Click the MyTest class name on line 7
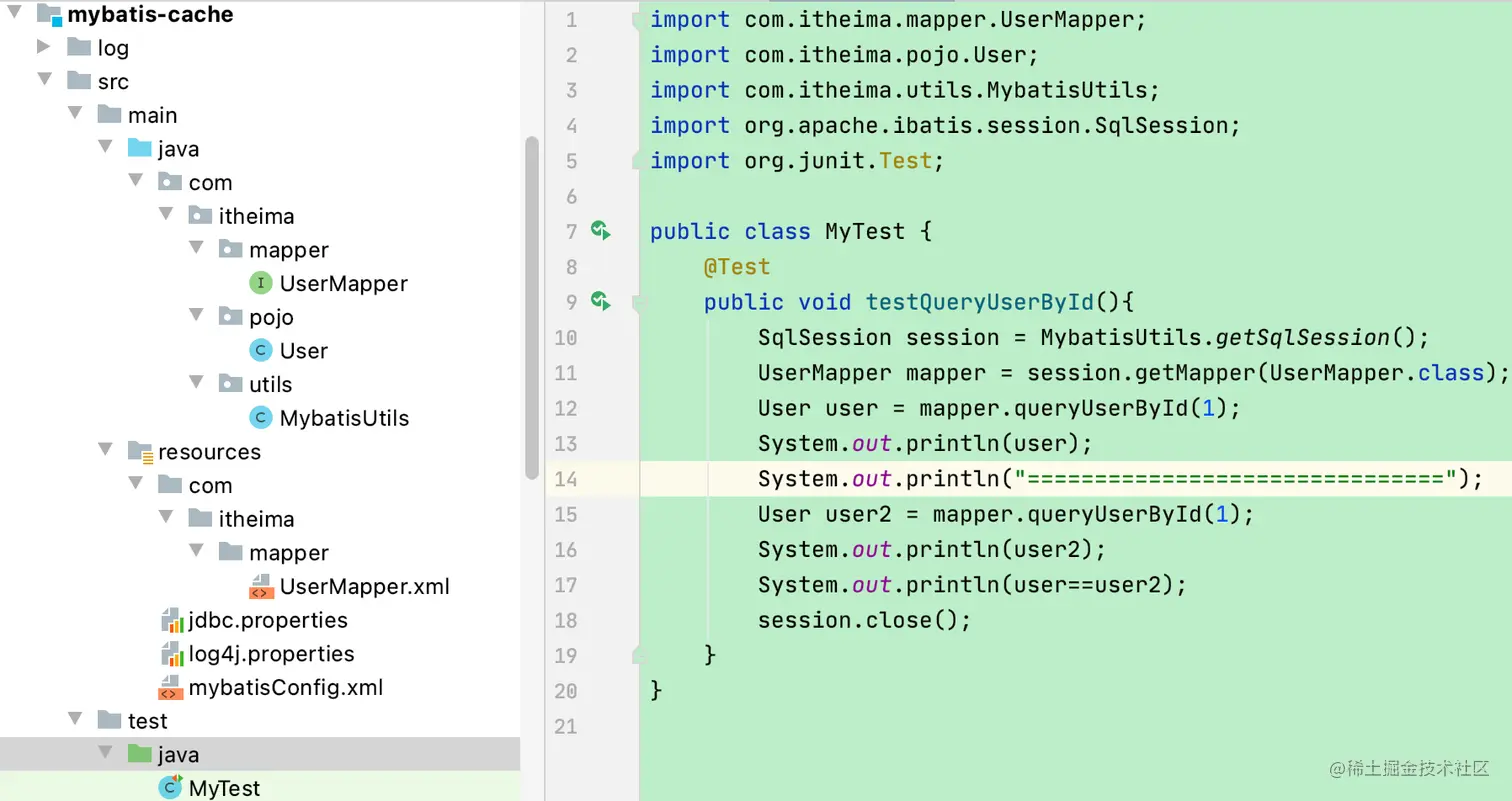Viewport: 1512px width, 801px height. [865, 232]
